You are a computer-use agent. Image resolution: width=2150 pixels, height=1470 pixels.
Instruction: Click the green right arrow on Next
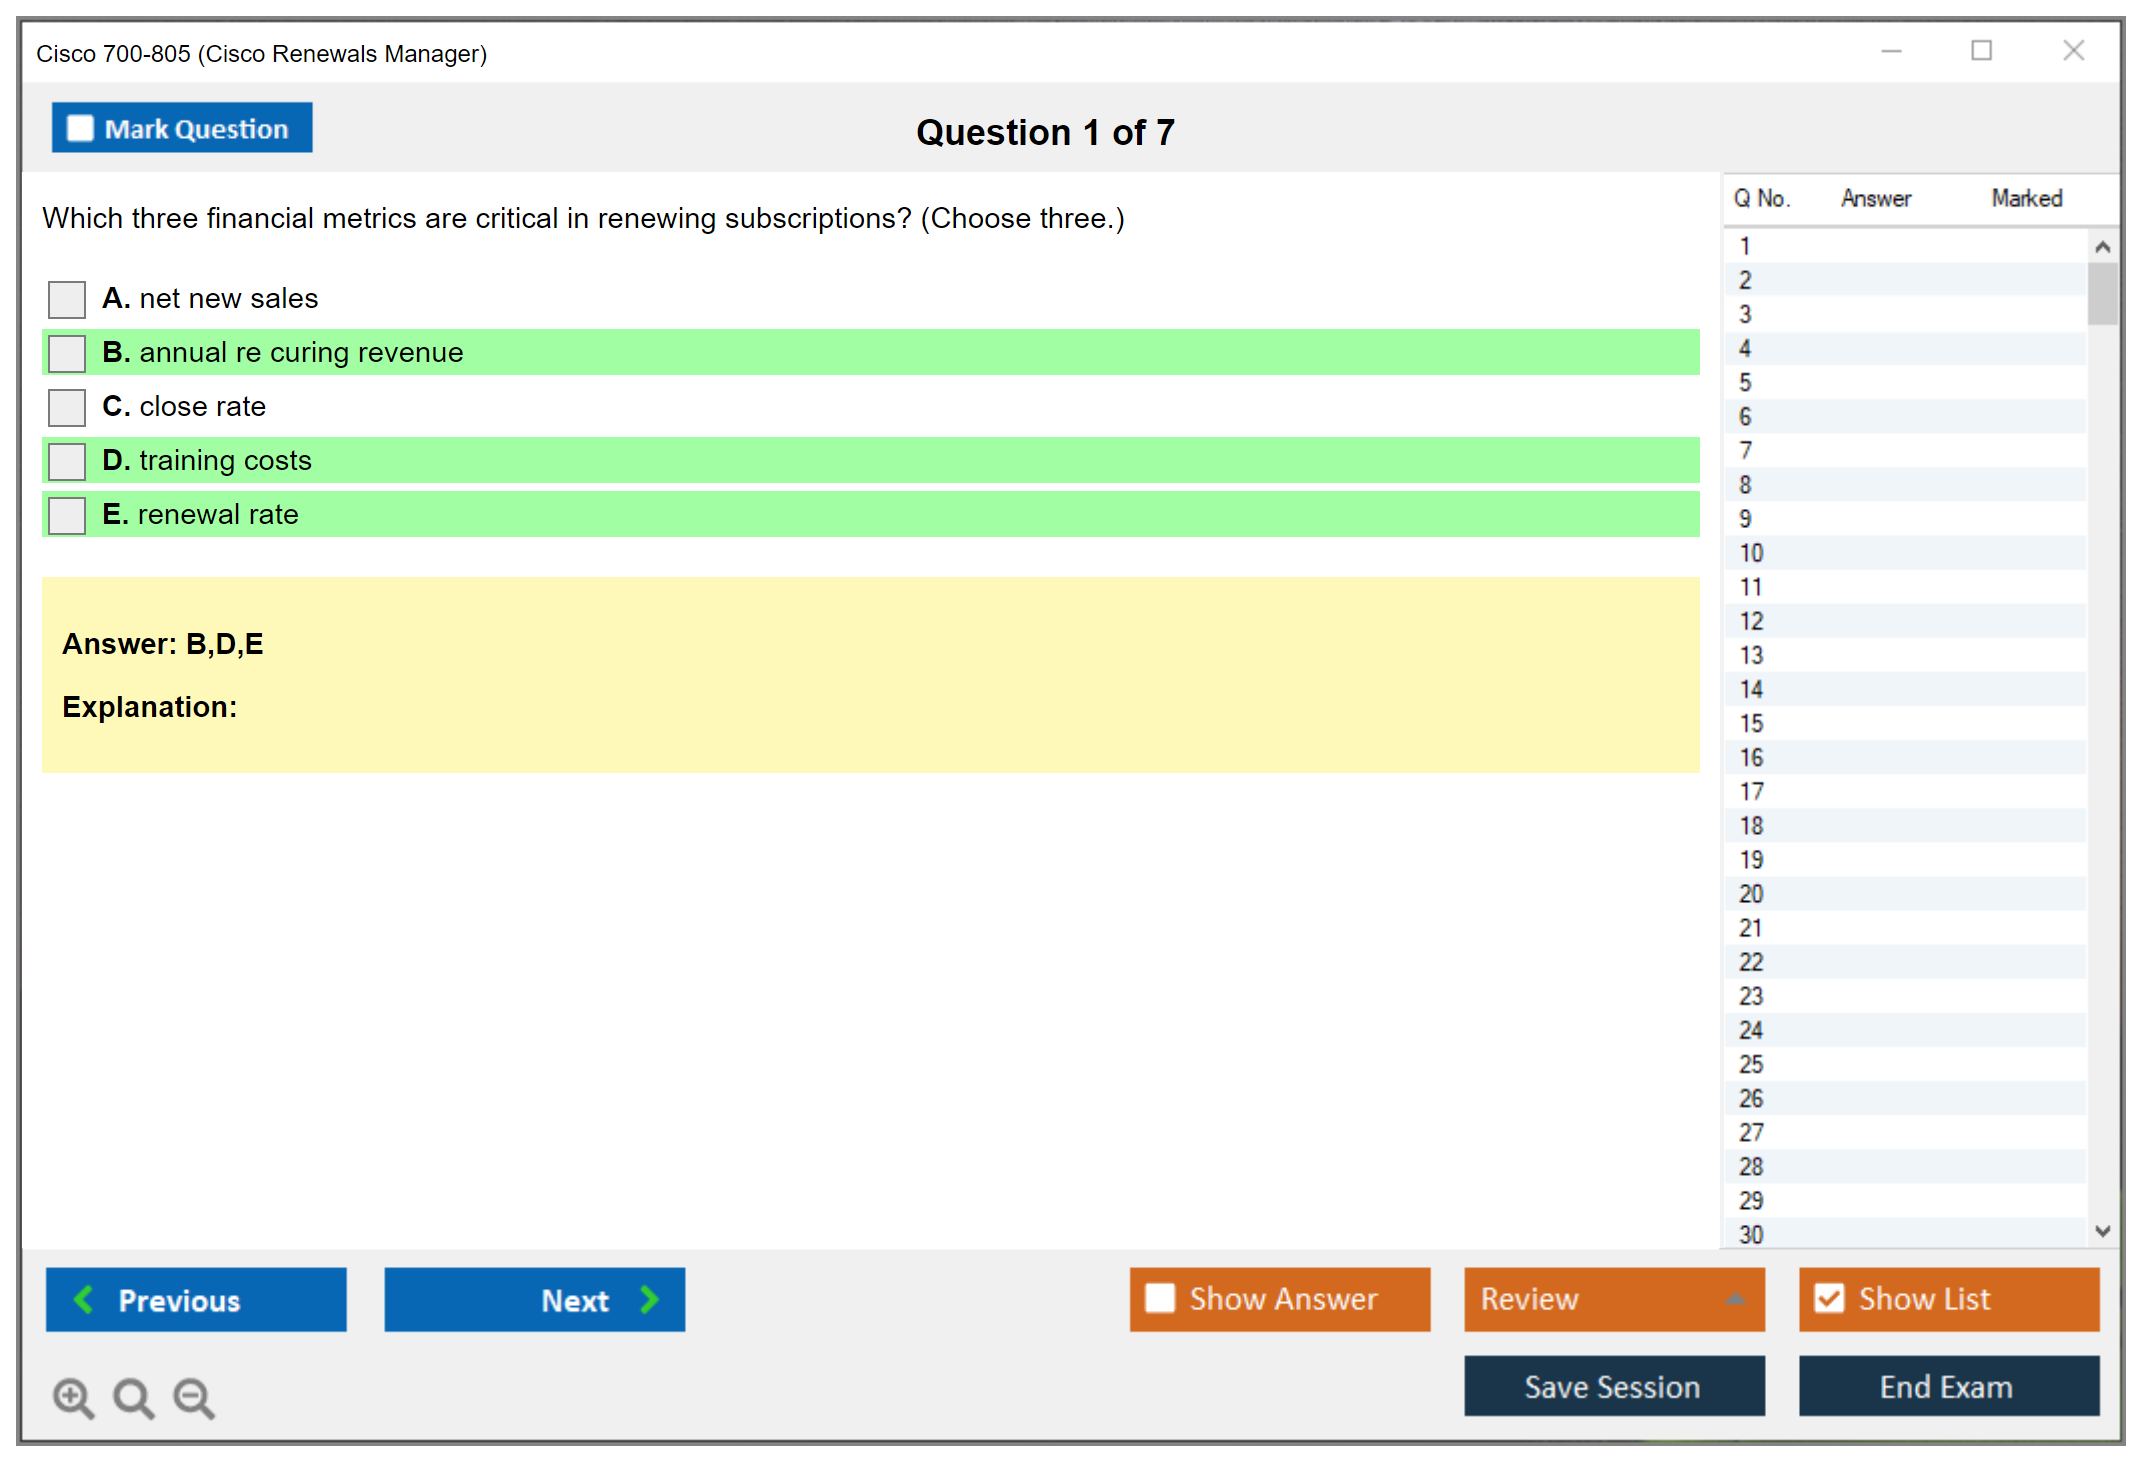(x=649, y=1299)
